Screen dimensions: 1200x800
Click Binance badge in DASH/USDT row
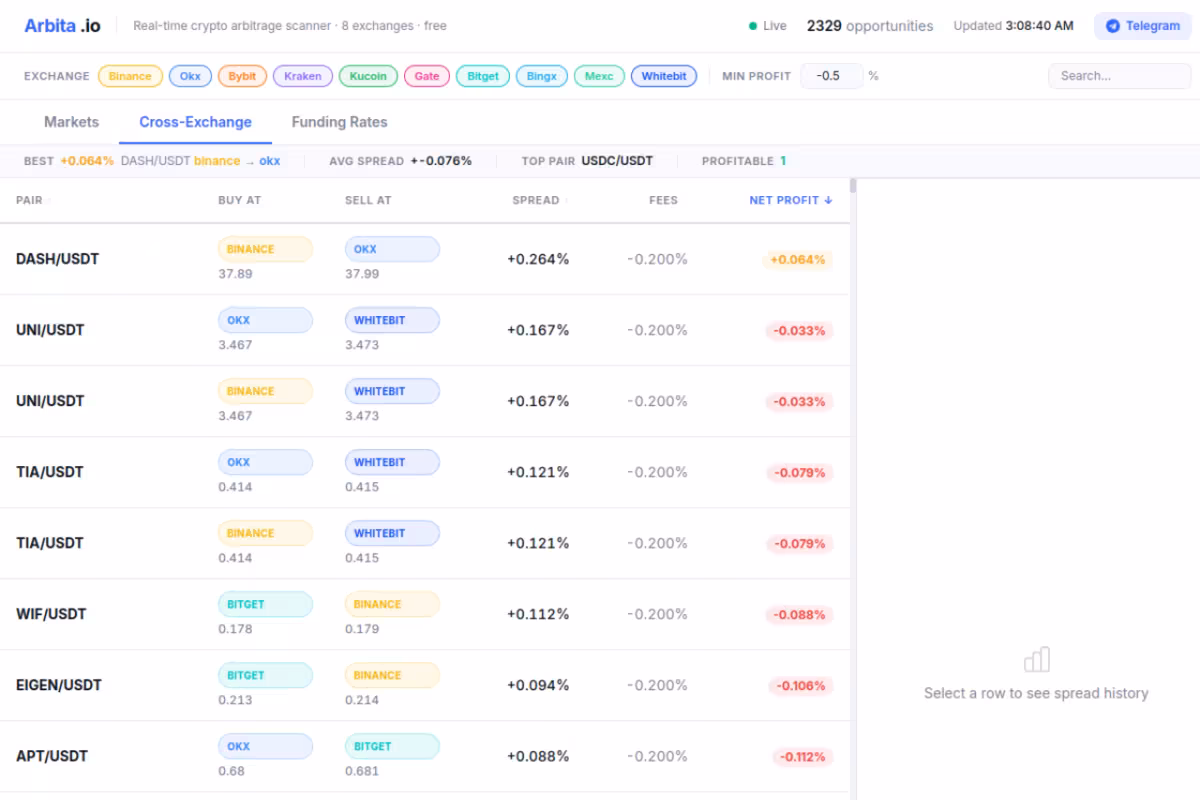(265, 249)
